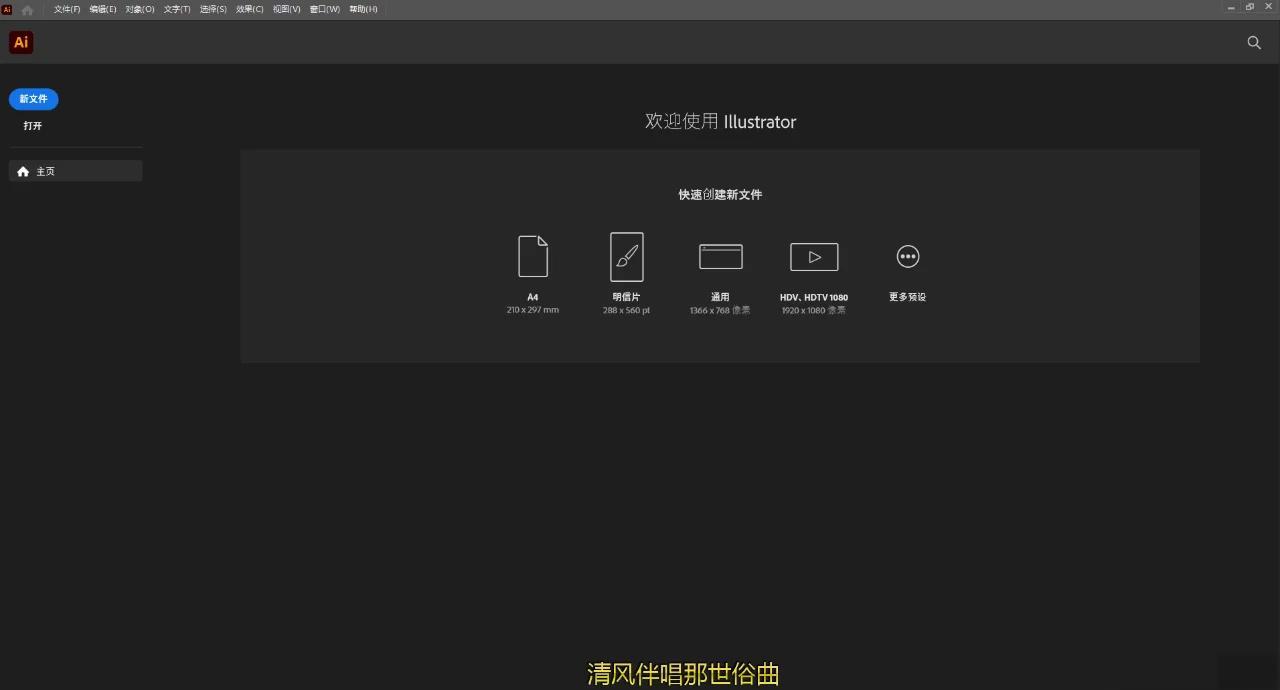Click the 新文件 new file button
This screenshot has width=1280, height=690.
click(x=34, y=99)
